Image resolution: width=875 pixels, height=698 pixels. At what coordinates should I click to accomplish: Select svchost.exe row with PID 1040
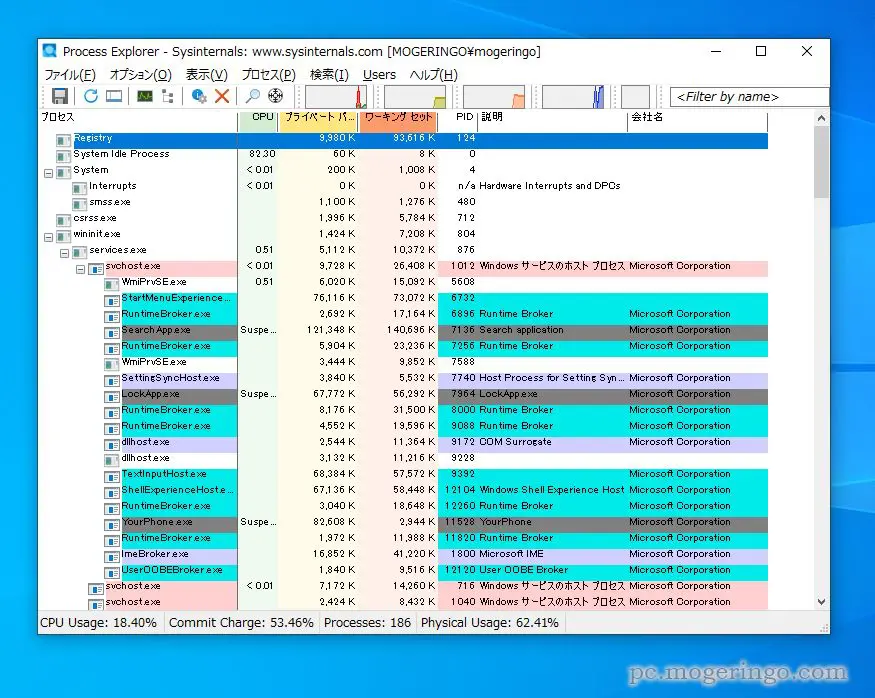[x=403, y=602]
